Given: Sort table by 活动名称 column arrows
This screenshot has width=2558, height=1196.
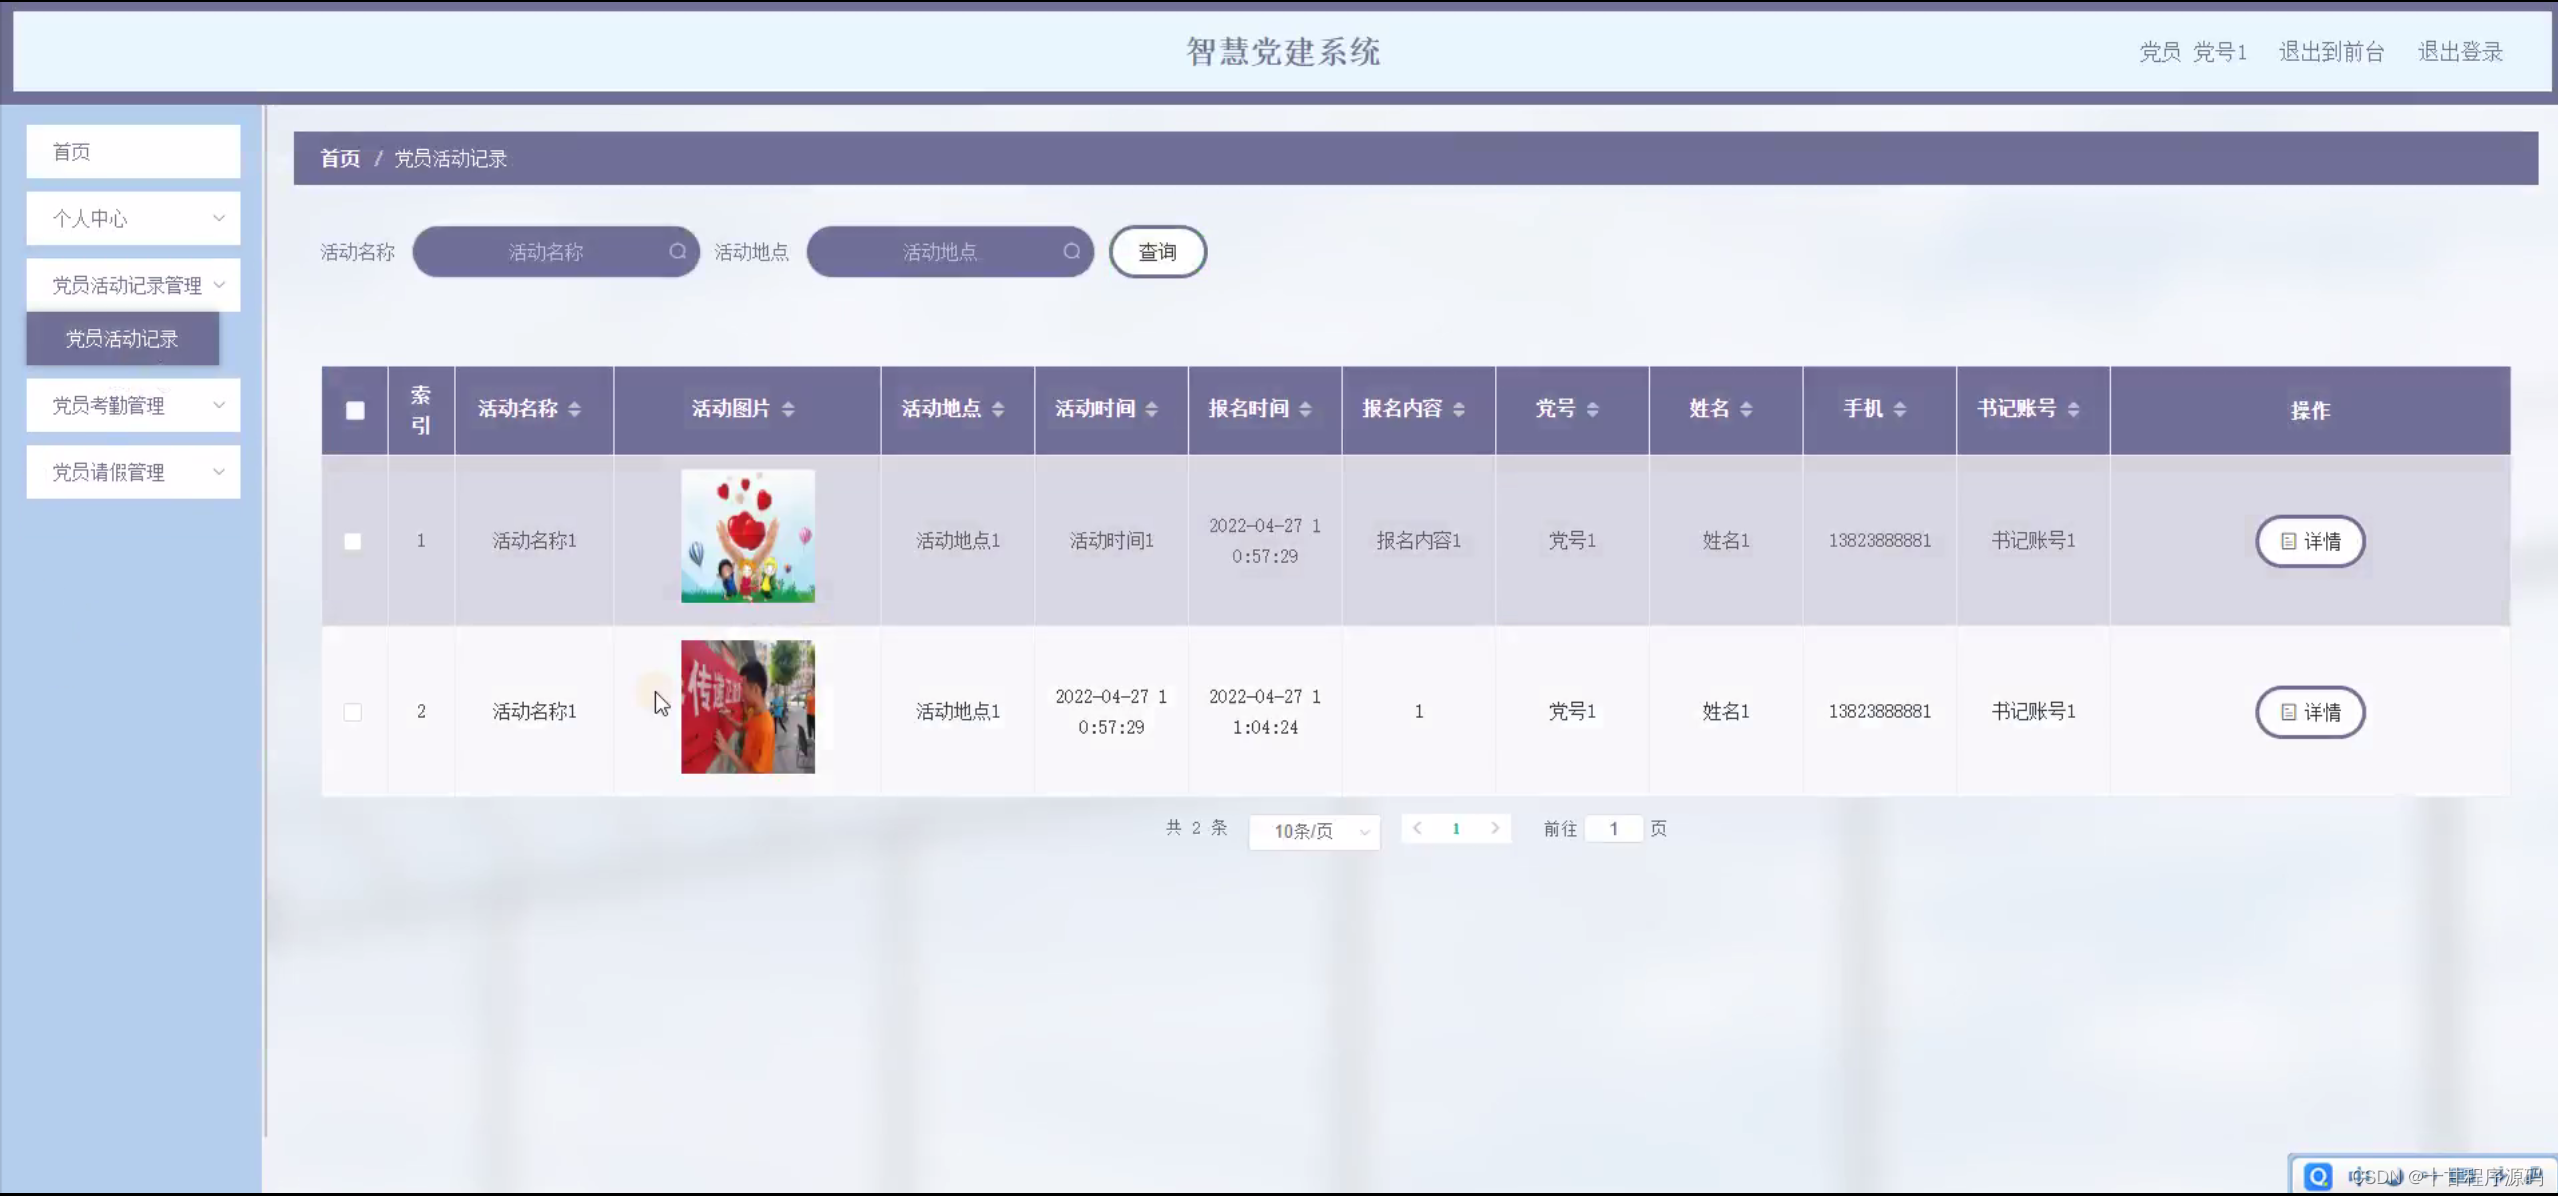Looking at the screenshot, I should coord(574,409).
